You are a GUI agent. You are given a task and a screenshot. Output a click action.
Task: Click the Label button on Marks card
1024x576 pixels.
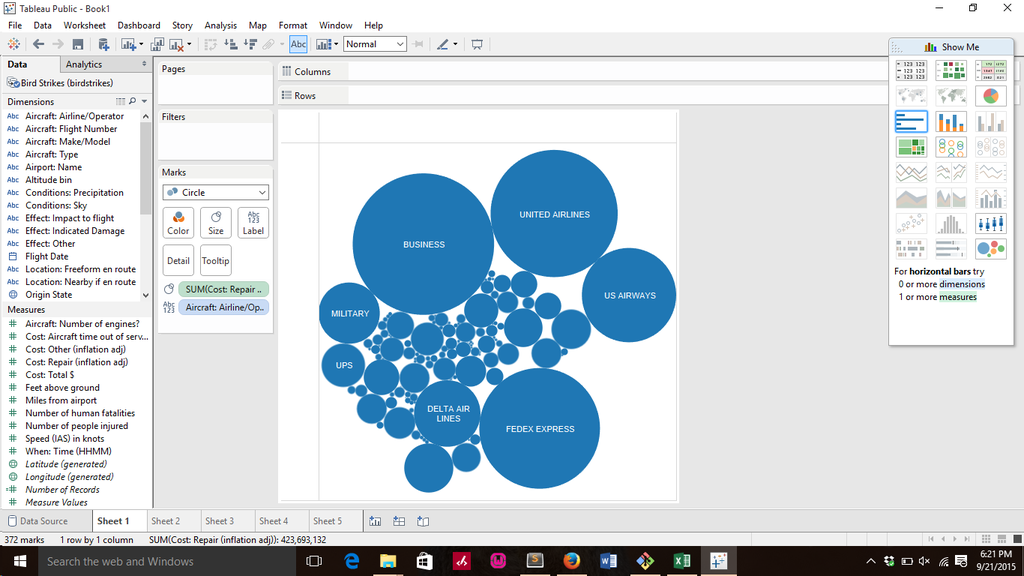click(x=253, y=223)
